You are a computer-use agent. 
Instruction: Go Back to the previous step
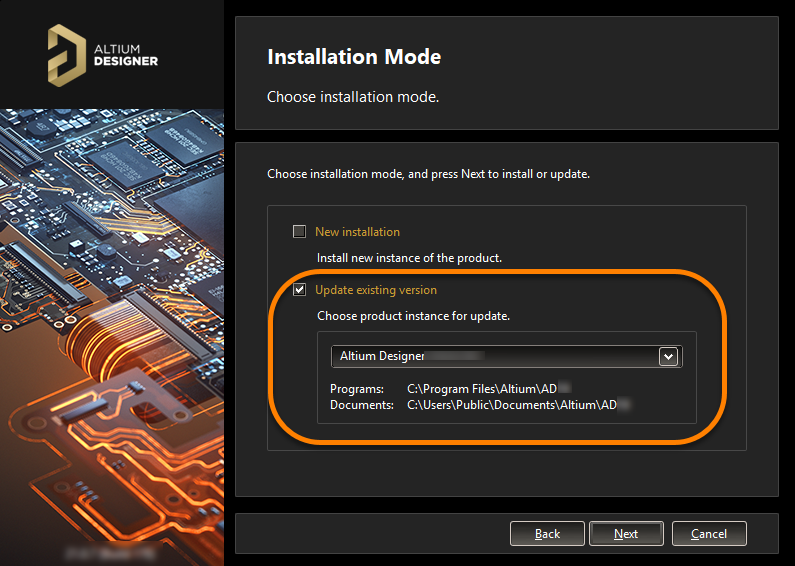tap(547, 534)
